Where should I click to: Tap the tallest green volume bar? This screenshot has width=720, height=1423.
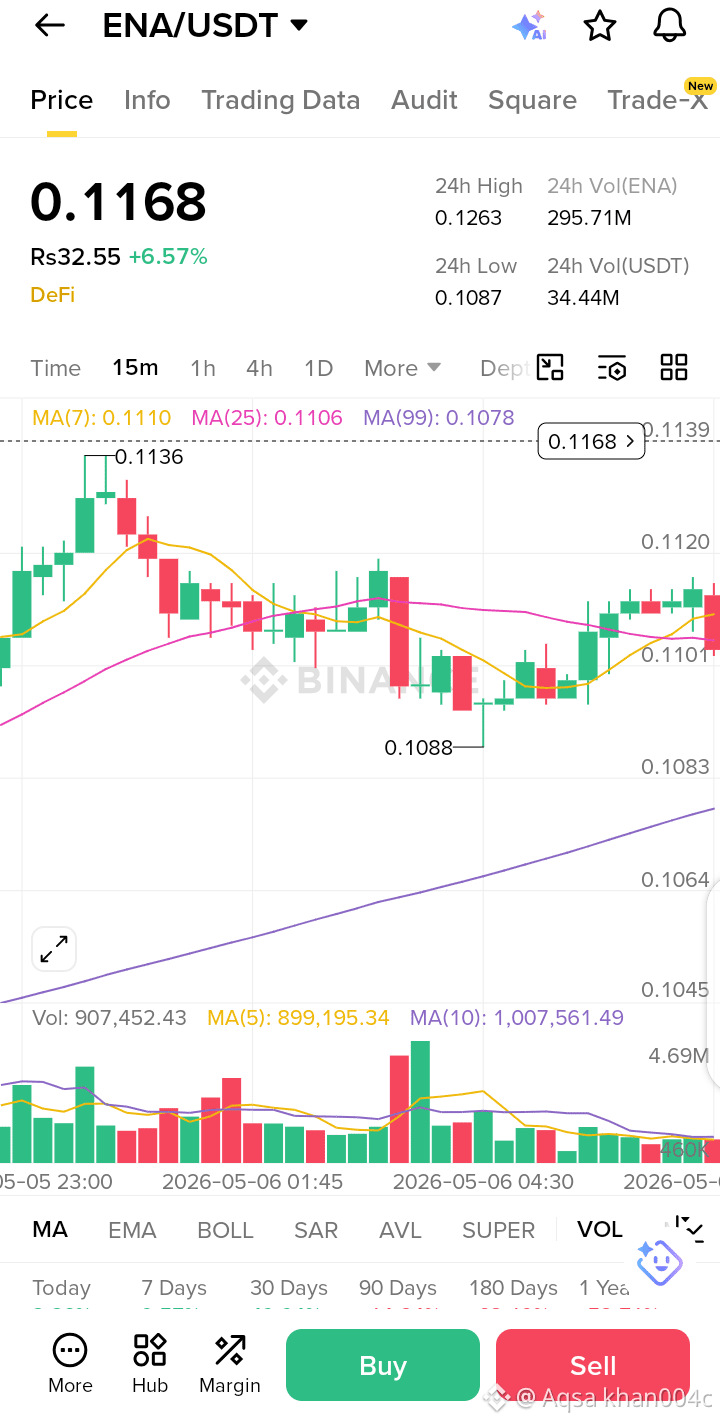click(420, 1101)
